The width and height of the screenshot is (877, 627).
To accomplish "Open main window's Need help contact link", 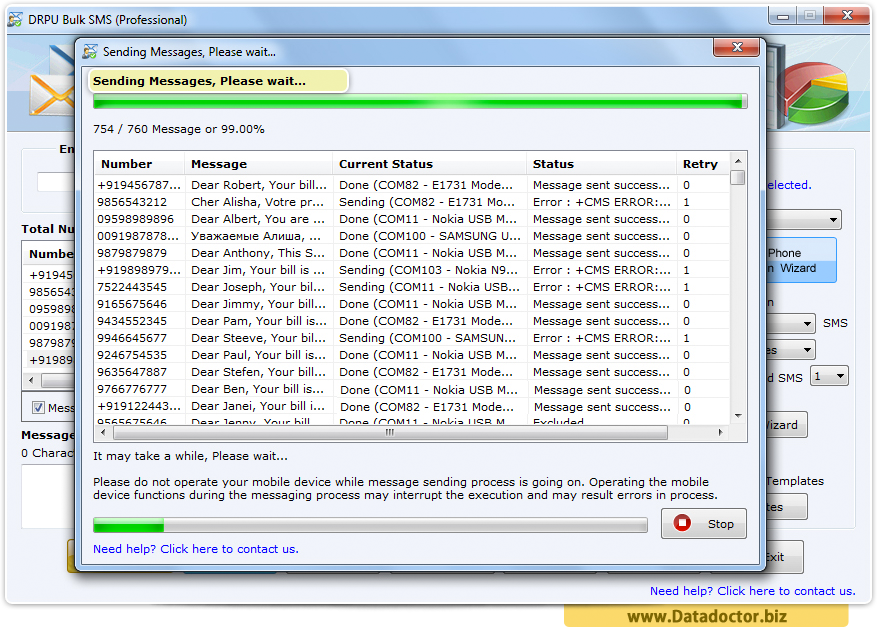I will click(752, 591).
